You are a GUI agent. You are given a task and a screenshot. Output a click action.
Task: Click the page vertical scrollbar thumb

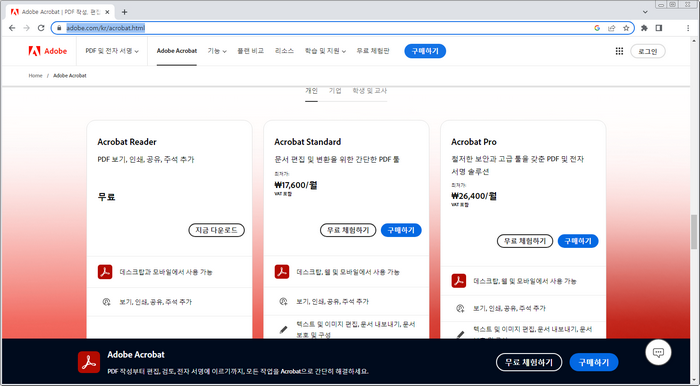[x=694, y=231]
